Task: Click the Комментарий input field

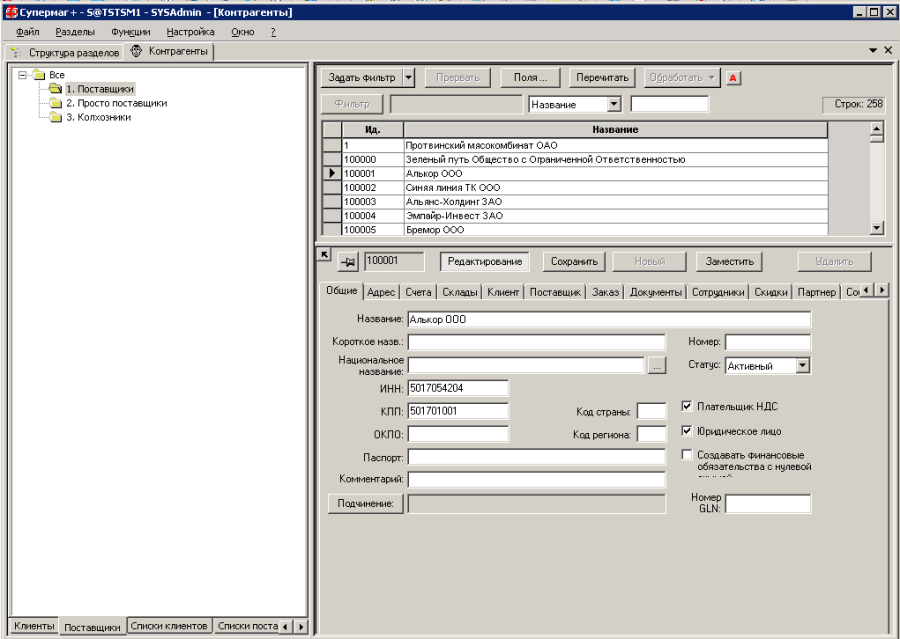Action: (537, 479)
